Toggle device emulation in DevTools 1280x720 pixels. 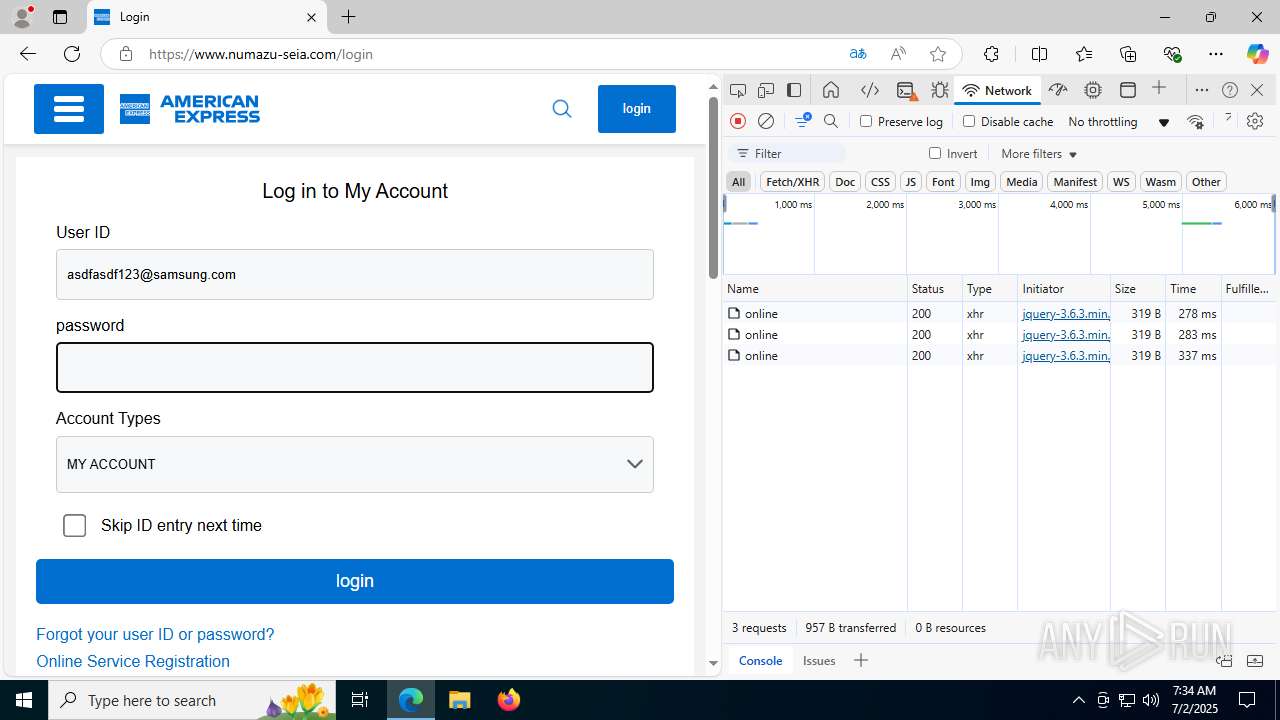(x=766, y=90)
